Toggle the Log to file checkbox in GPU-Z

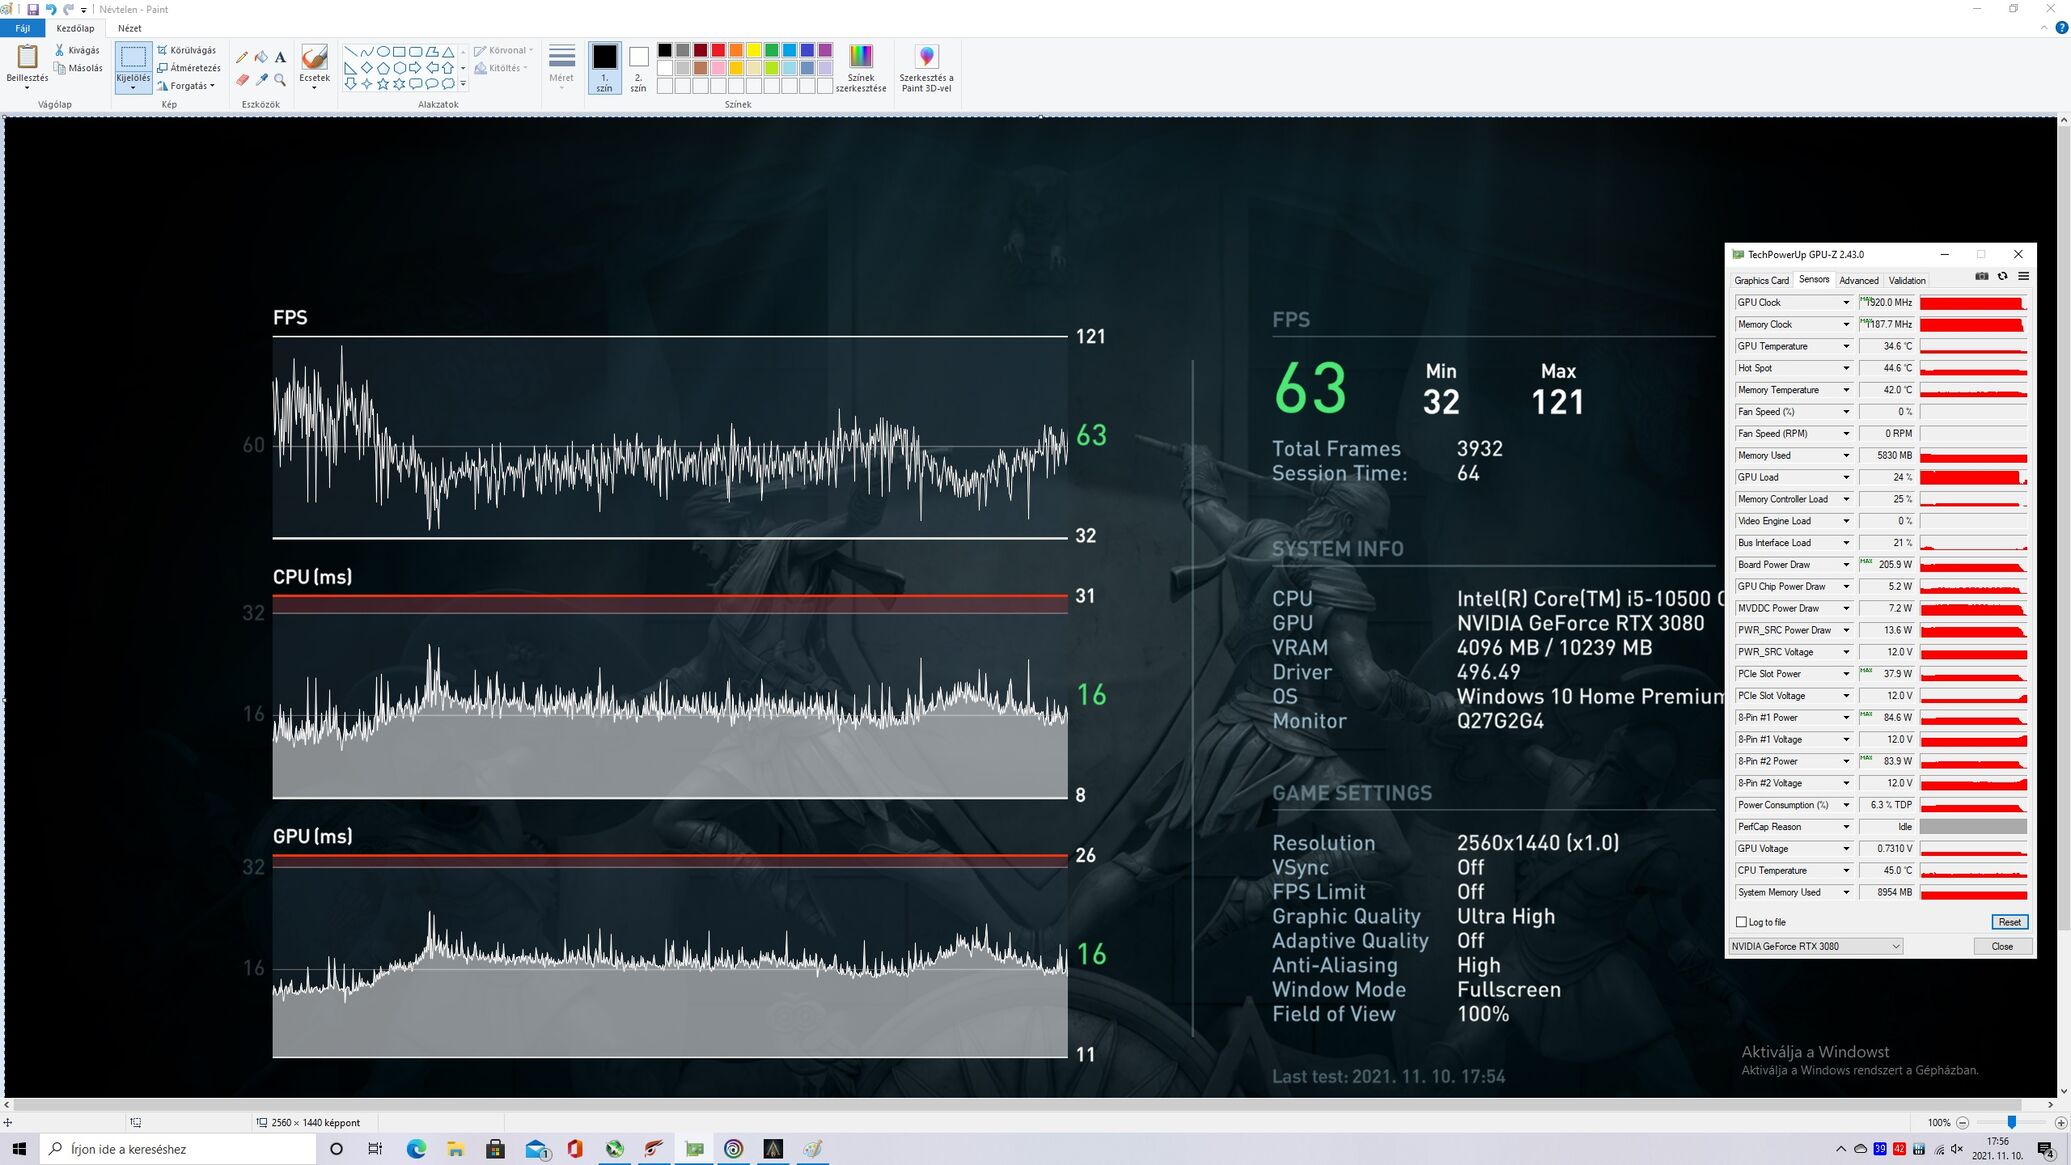pyautogui.click(x=1741, y=922)
